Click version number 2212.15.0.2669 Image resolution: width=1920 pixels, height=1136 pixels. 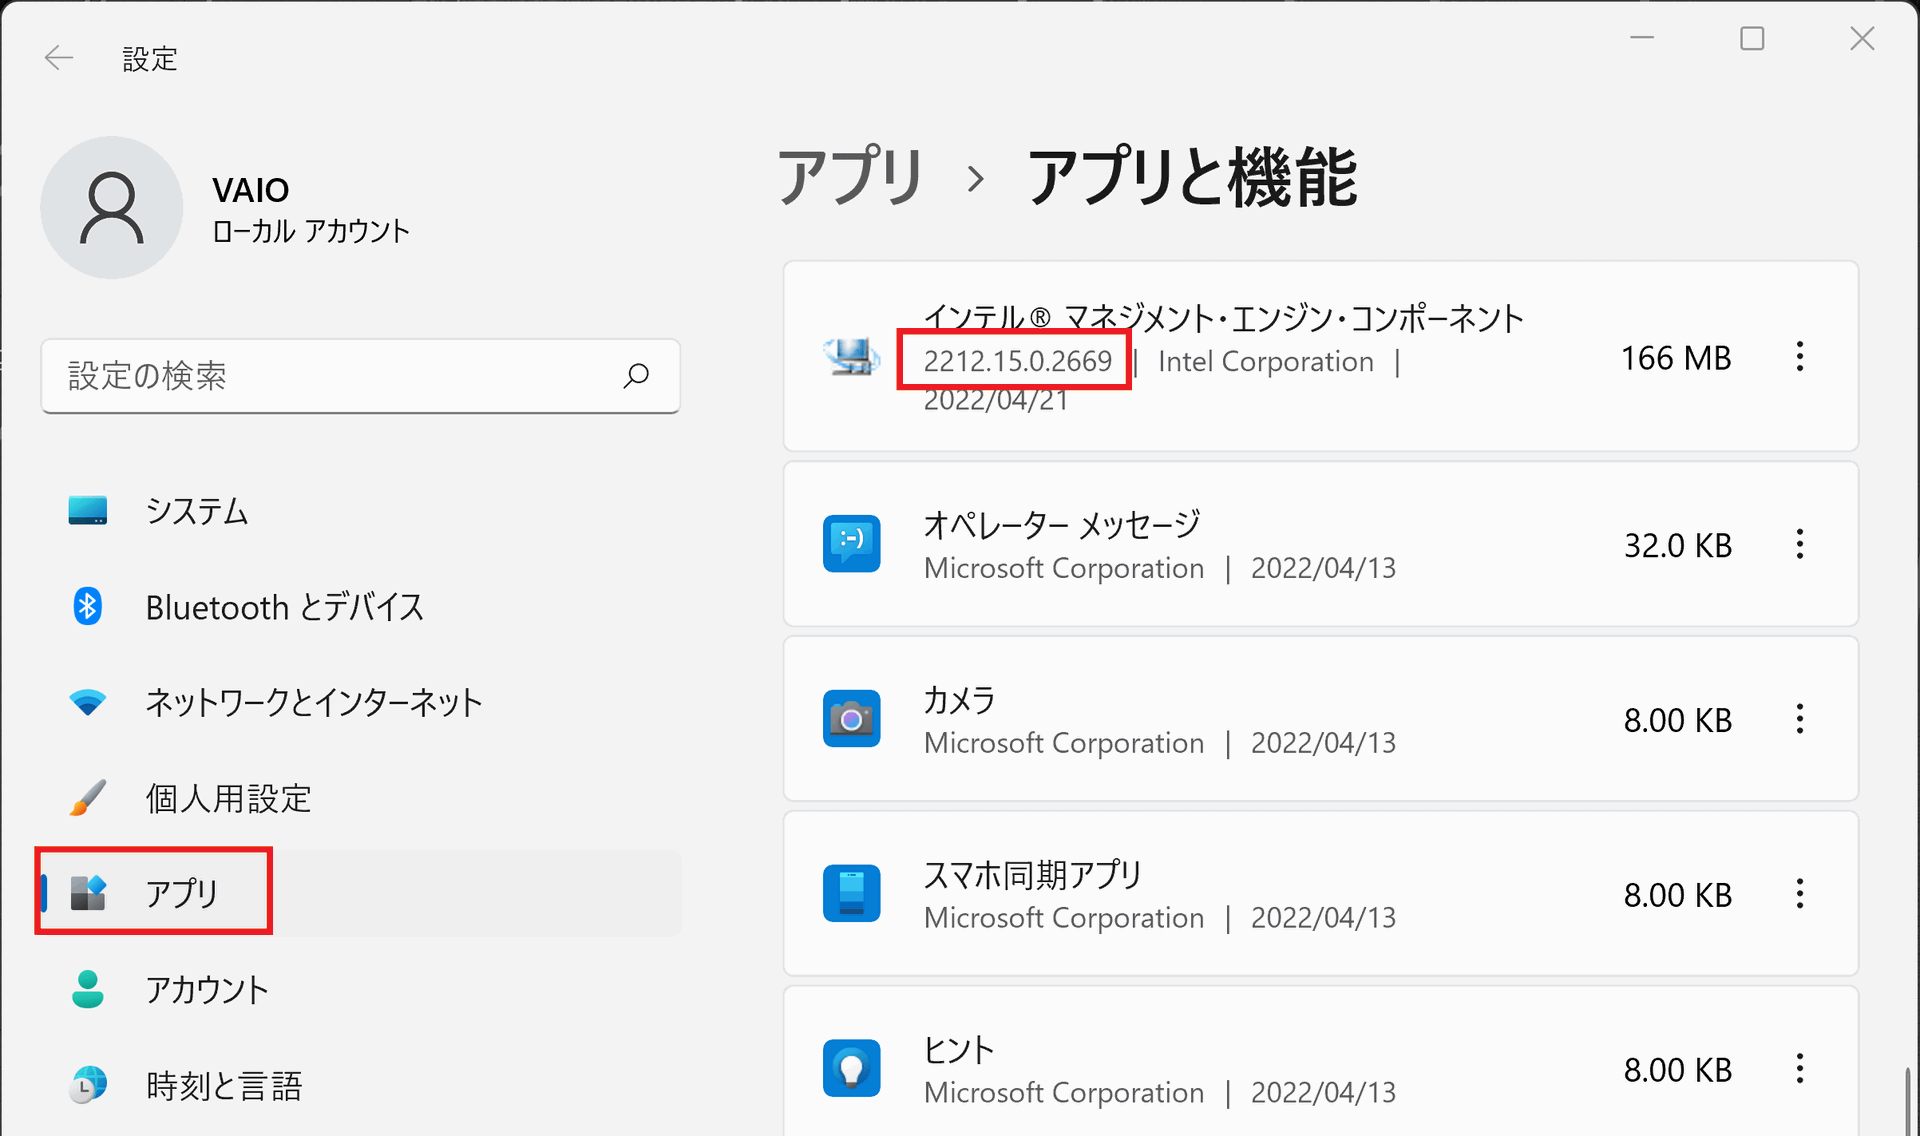point(1017,361)
